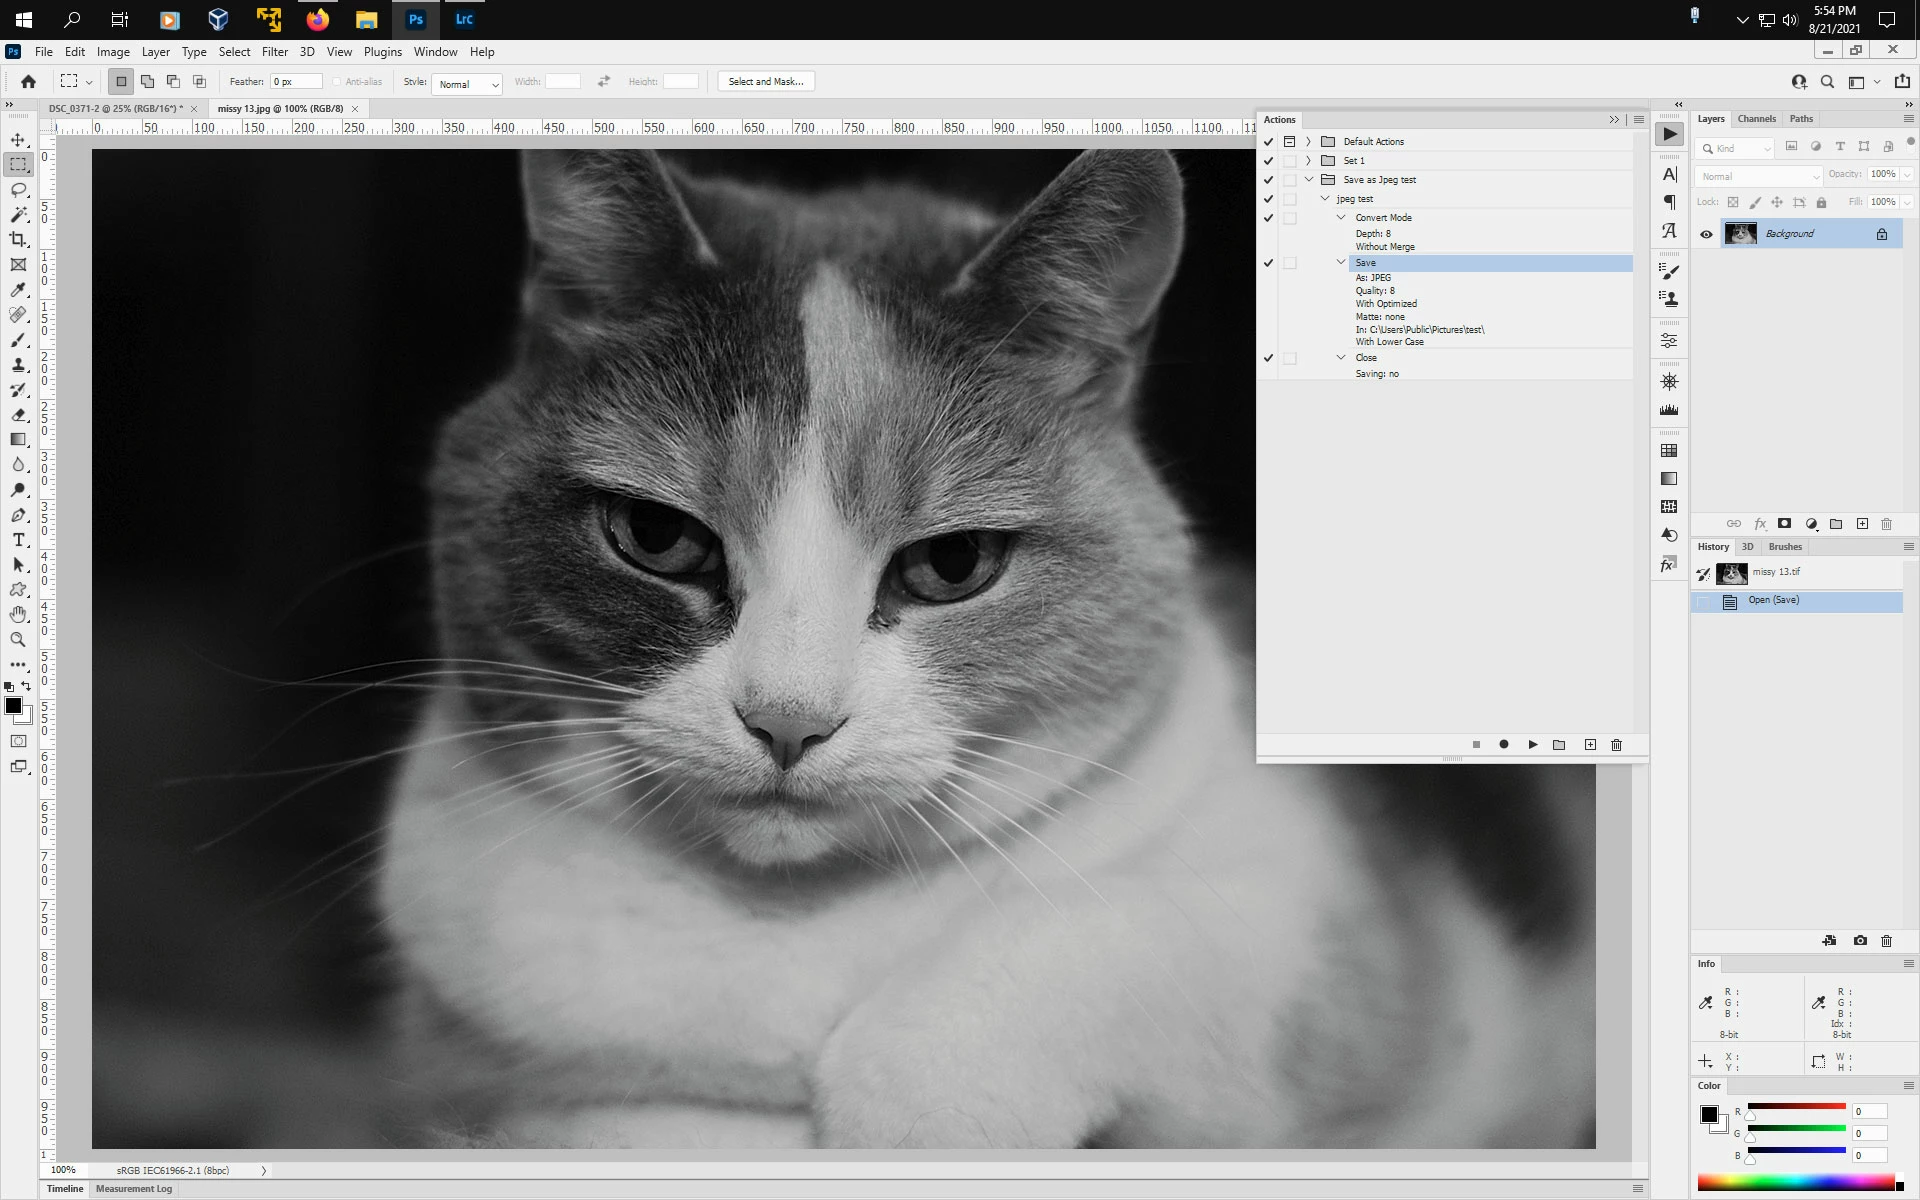Viewport: 1920px width, 1200px height.
Task: Expand the Default Actions set
Action: pos(1308,142)
